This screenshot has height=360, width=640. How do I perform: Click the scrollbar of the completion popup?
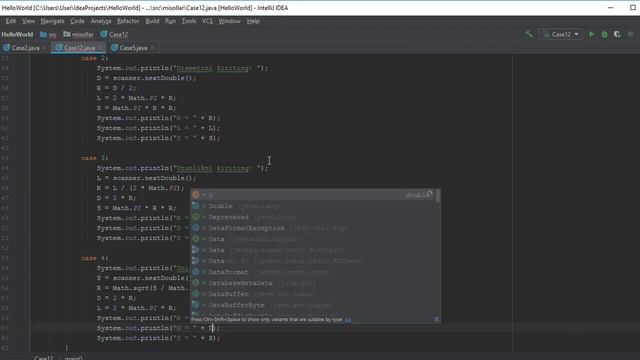[438, 196]
